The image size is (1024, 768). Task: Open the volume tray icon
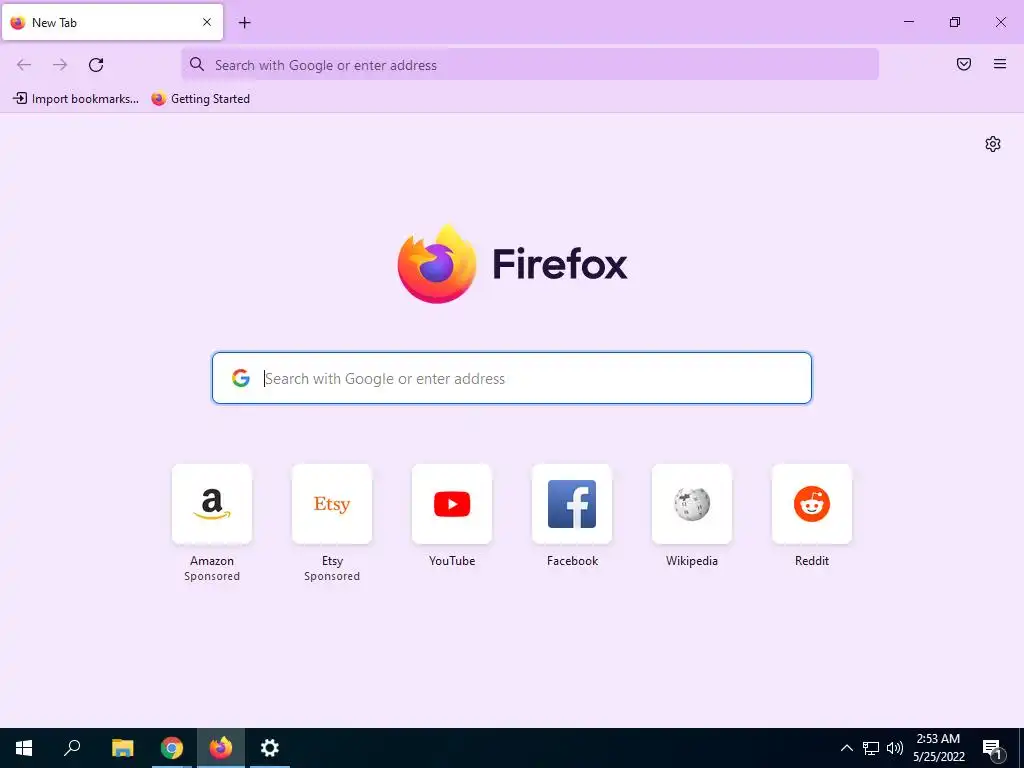click(x=895, y=748)
